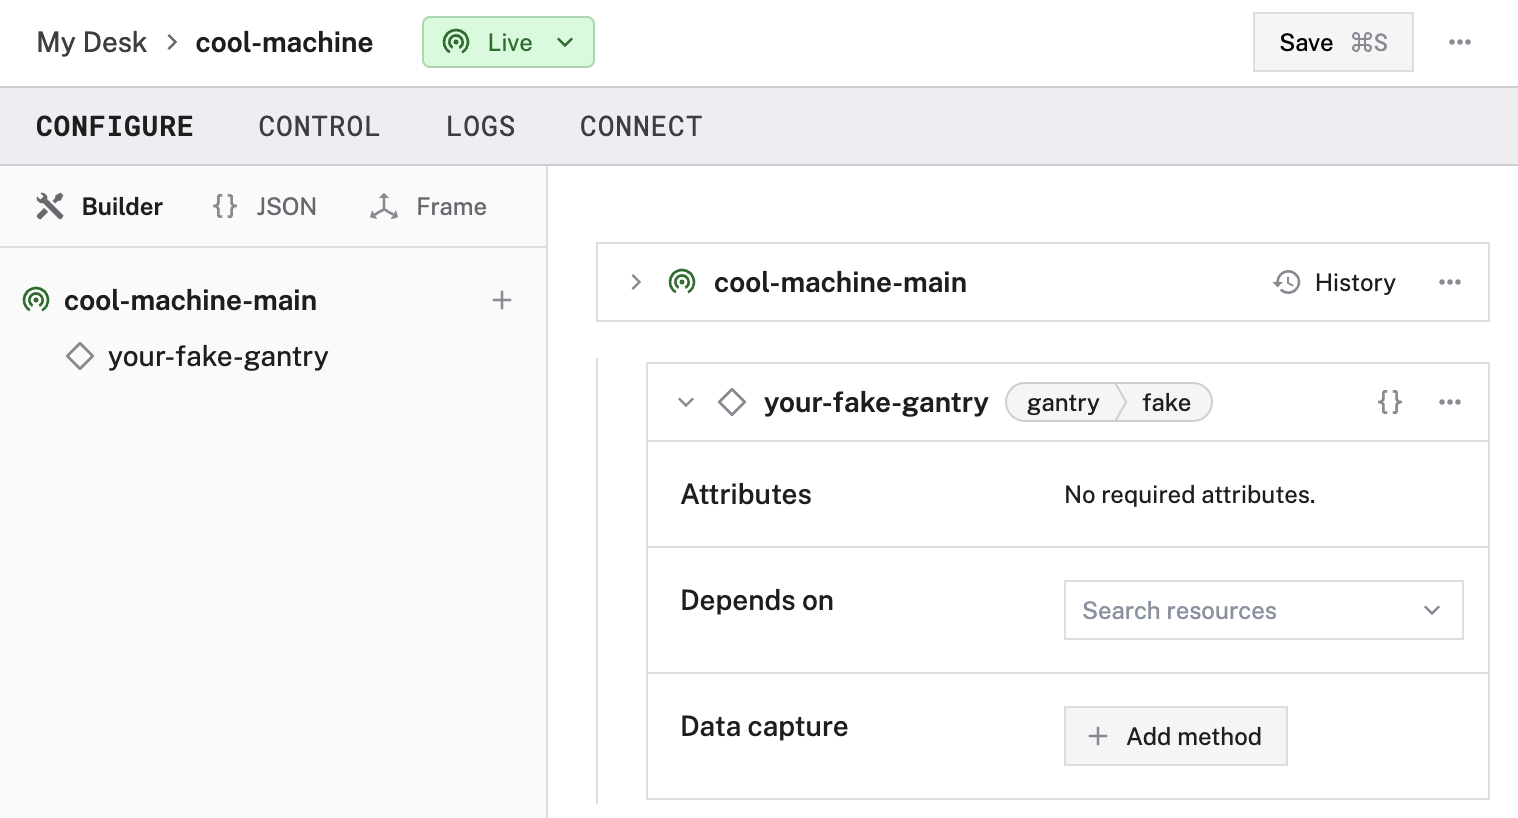Click the History clock icon
The image size is (1518, 818).
tap(1287, 283)
